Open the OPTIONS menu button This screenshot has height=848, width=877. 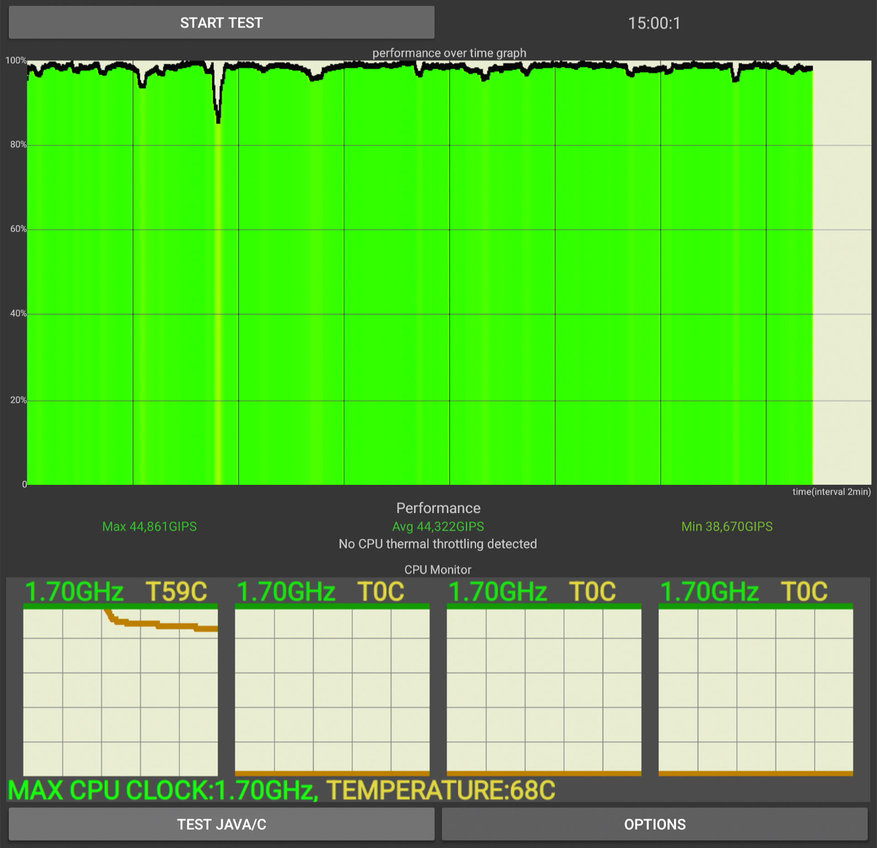[655, 824]
